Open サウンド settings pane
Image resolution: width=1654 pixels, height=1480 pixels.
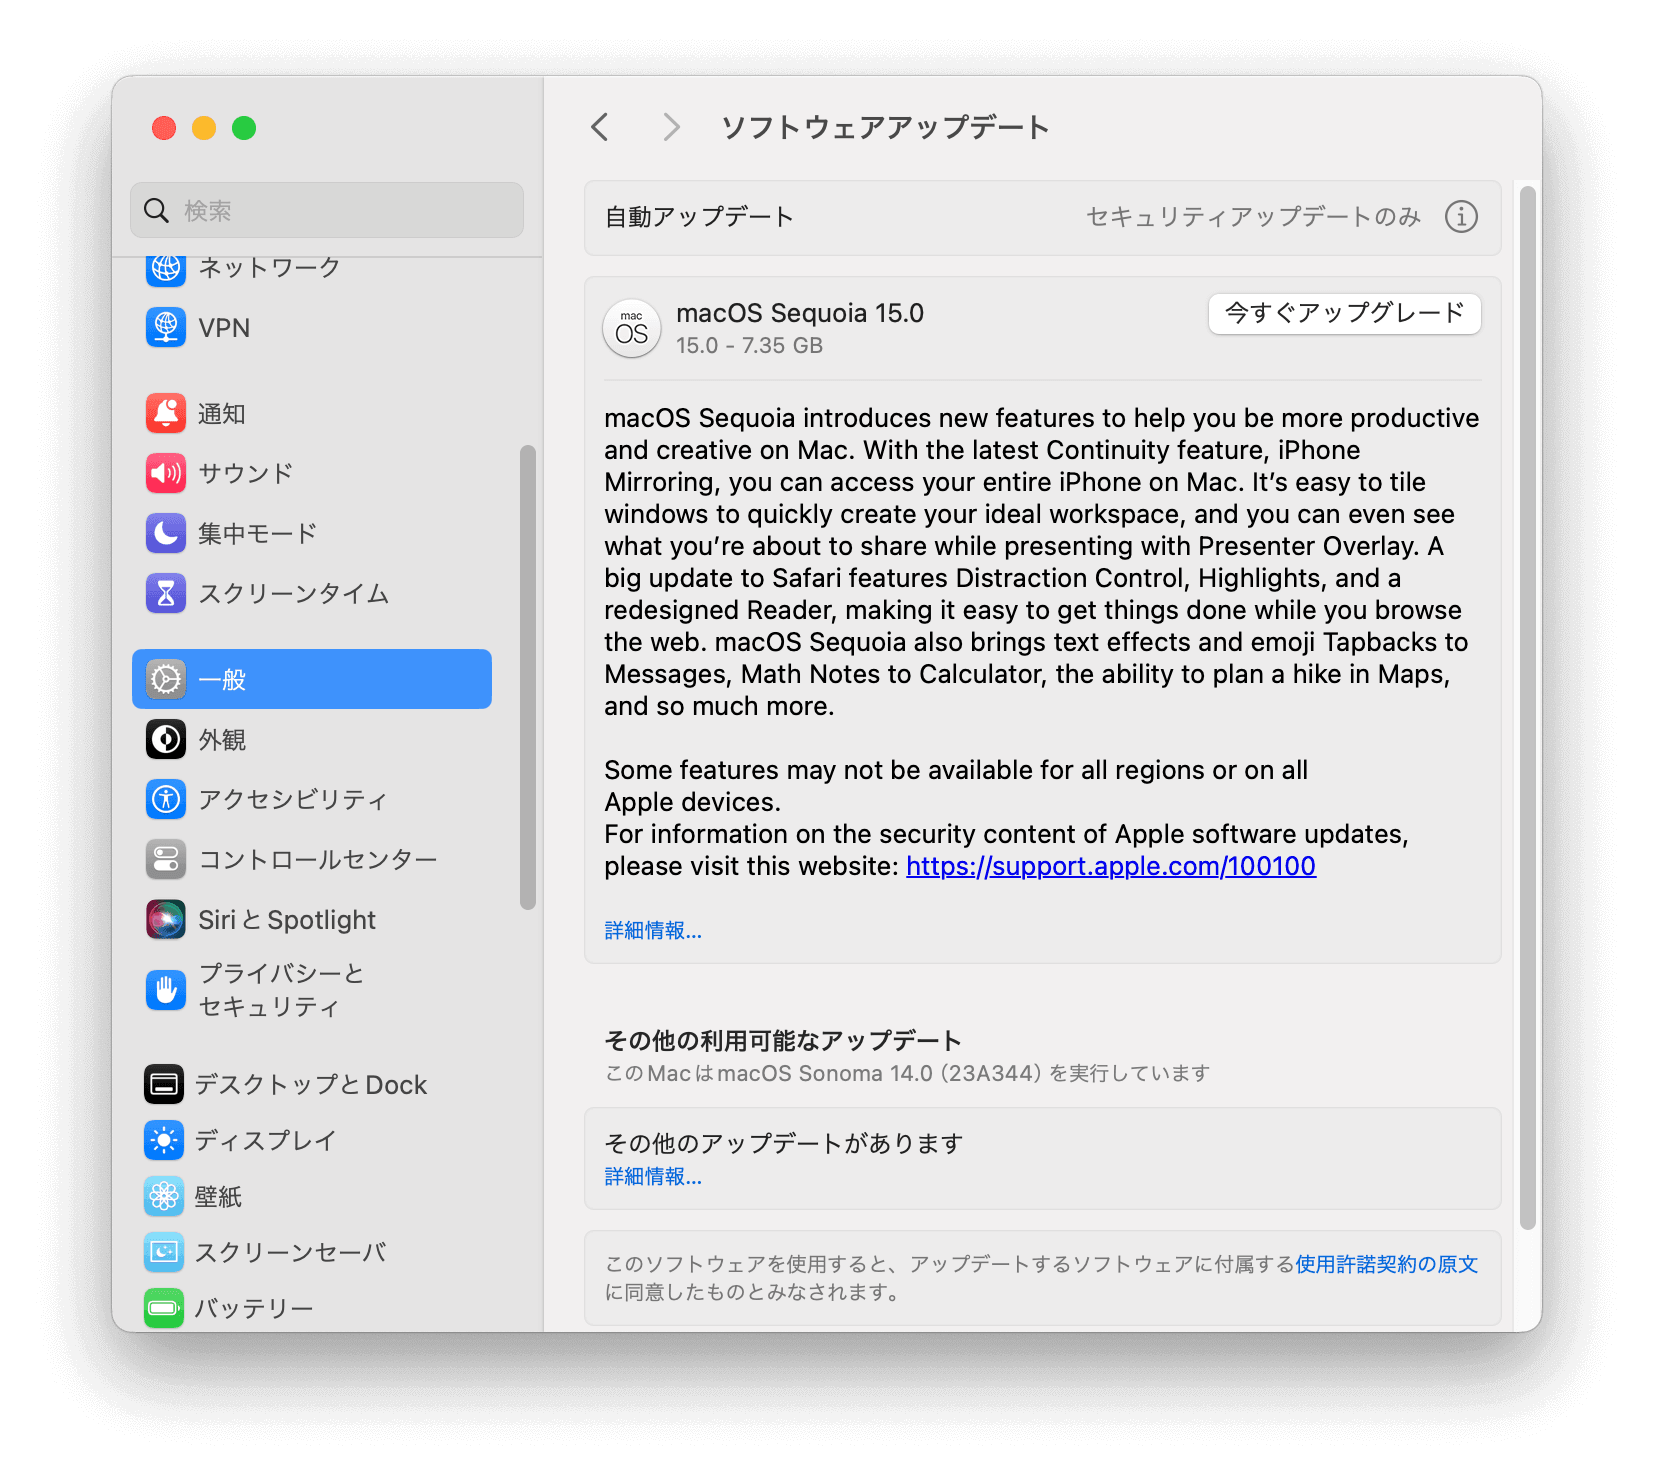[x=312, y=473]
